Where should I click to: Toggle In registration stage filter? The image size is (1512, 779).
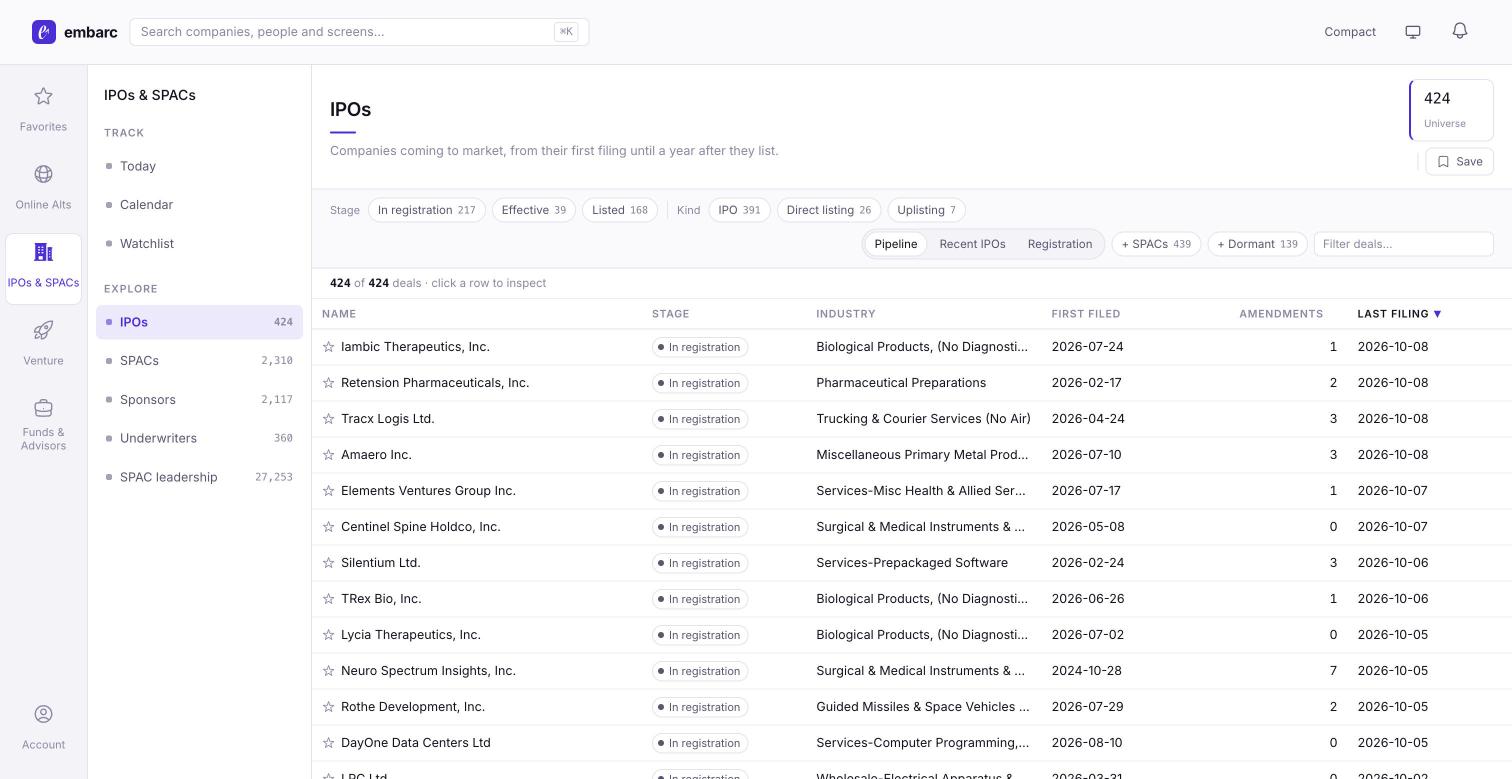pos(427,210)
